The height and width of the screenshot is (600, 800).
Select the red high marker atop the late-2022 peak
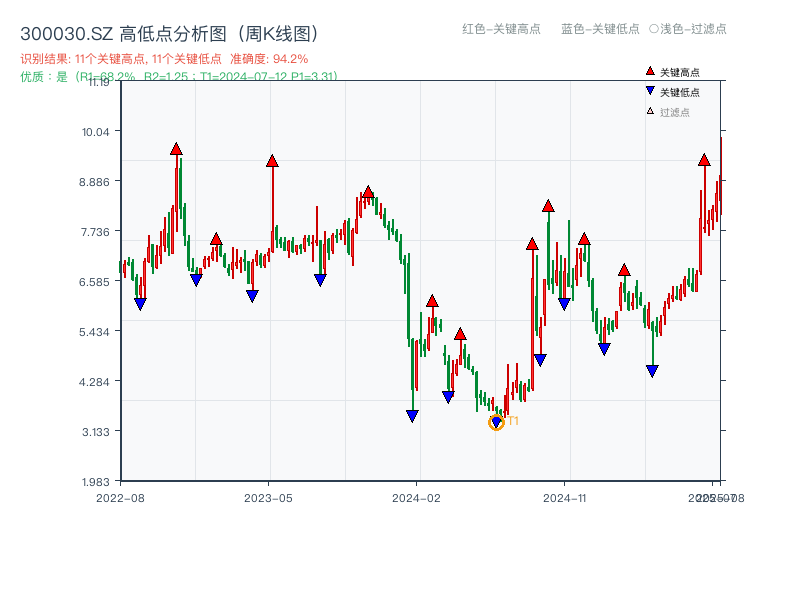pyautogui.click(x=176, y=149)
